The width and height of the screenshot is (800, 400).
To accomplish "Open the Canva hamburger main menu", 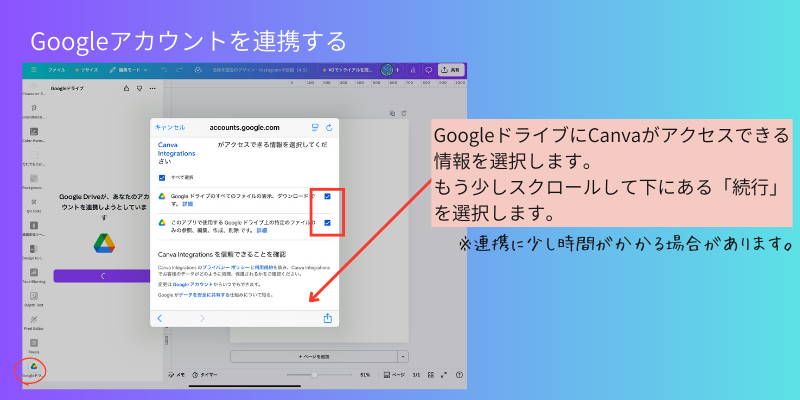I will tap(34, 70).
